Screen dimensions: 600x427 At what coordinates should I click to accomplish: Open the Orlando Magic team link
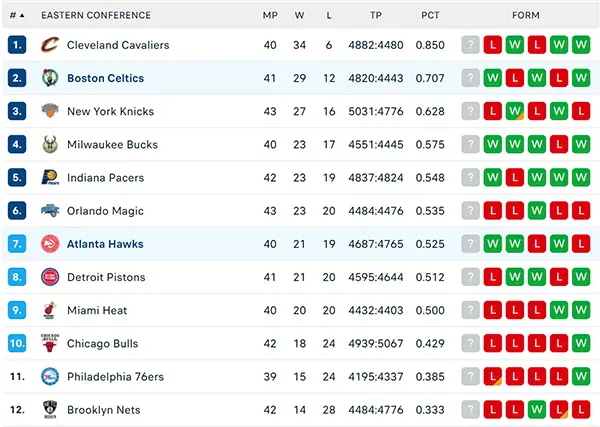[105, 211]
